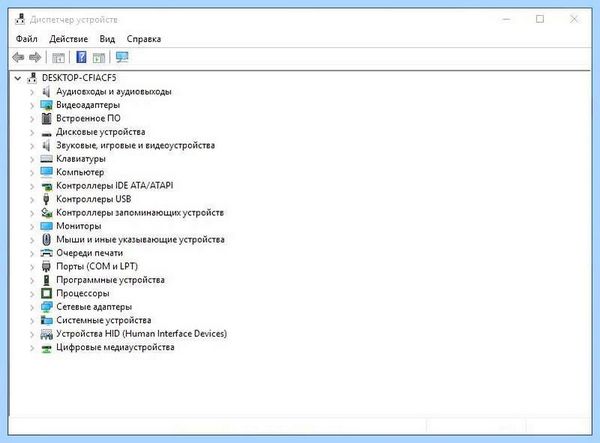The width and height of the screenshot is (600, 443).
Task: Click the scan hardware changes monitor icon
Action: coord(122,57)
